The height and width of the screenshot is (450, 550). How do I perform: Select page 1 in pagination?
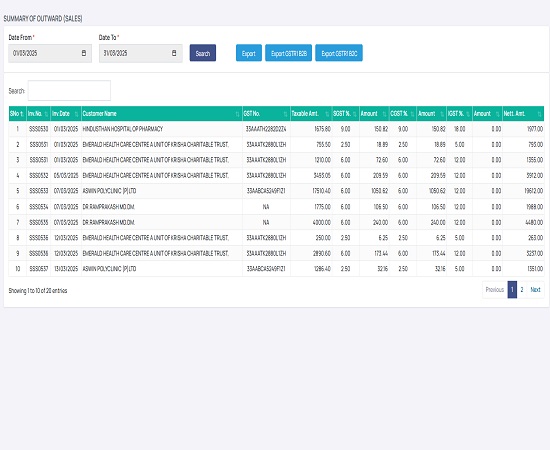[x=512, y=290]
